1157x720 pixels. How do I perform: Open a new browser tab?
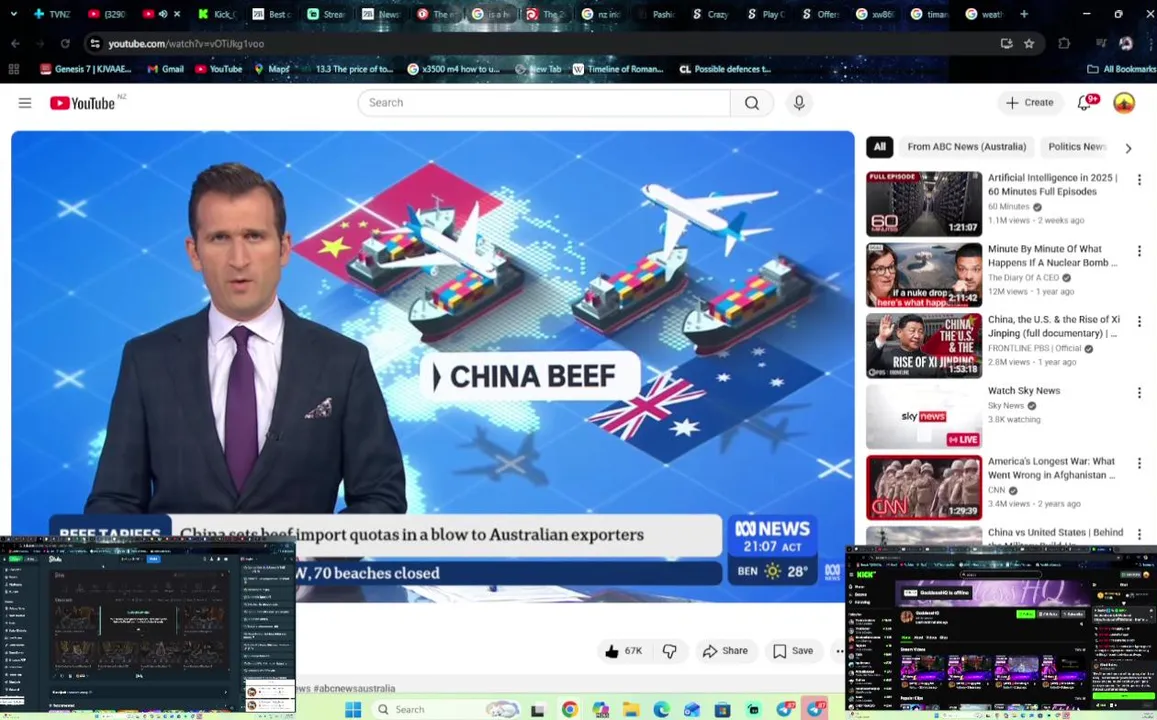pyautogui.click(x=1023, y=14)
